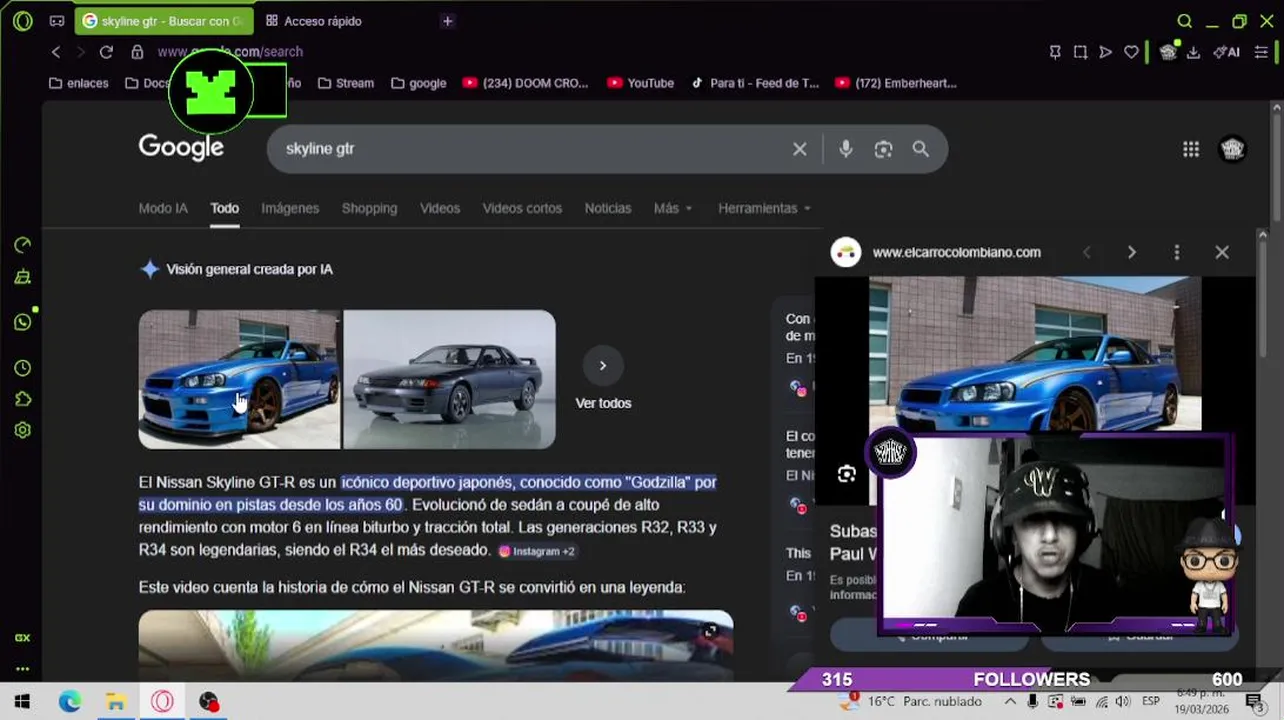This screenshot has width=1284, height=720.
Task: Open the enlaces bookmarks folder
Action: click(x=78, y=83)
